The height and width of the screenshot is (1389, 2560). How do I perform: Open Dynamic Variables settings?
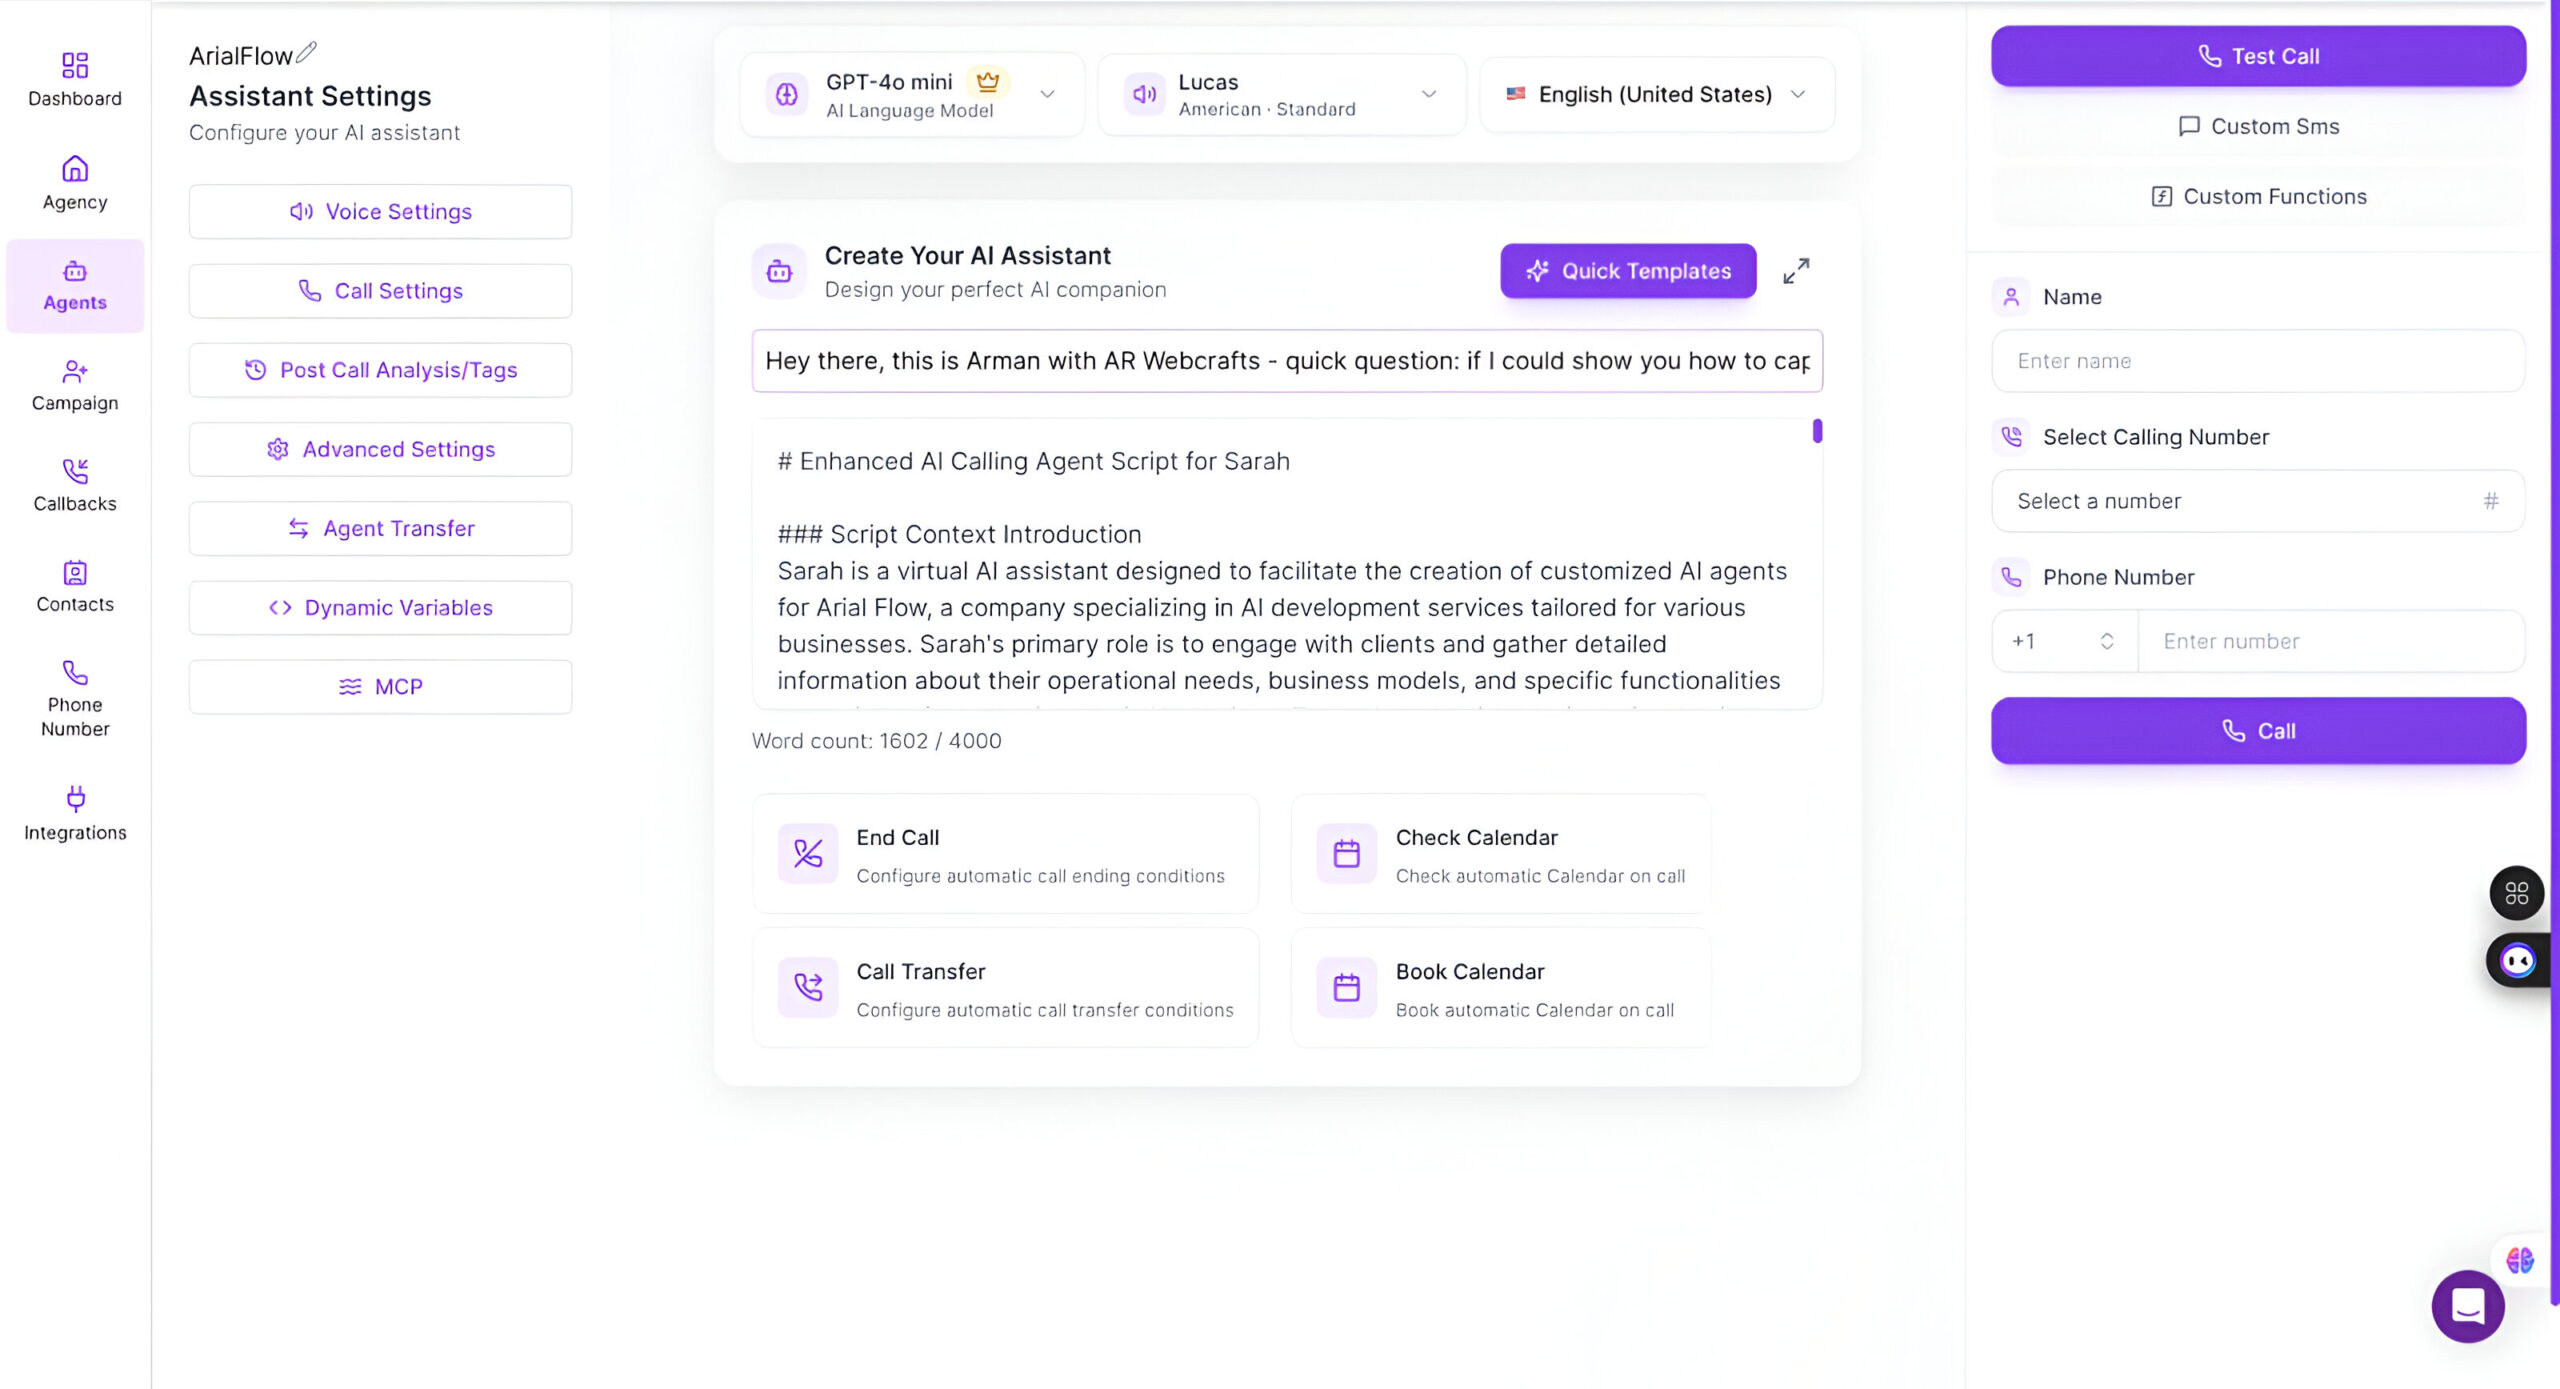point(380,608)
